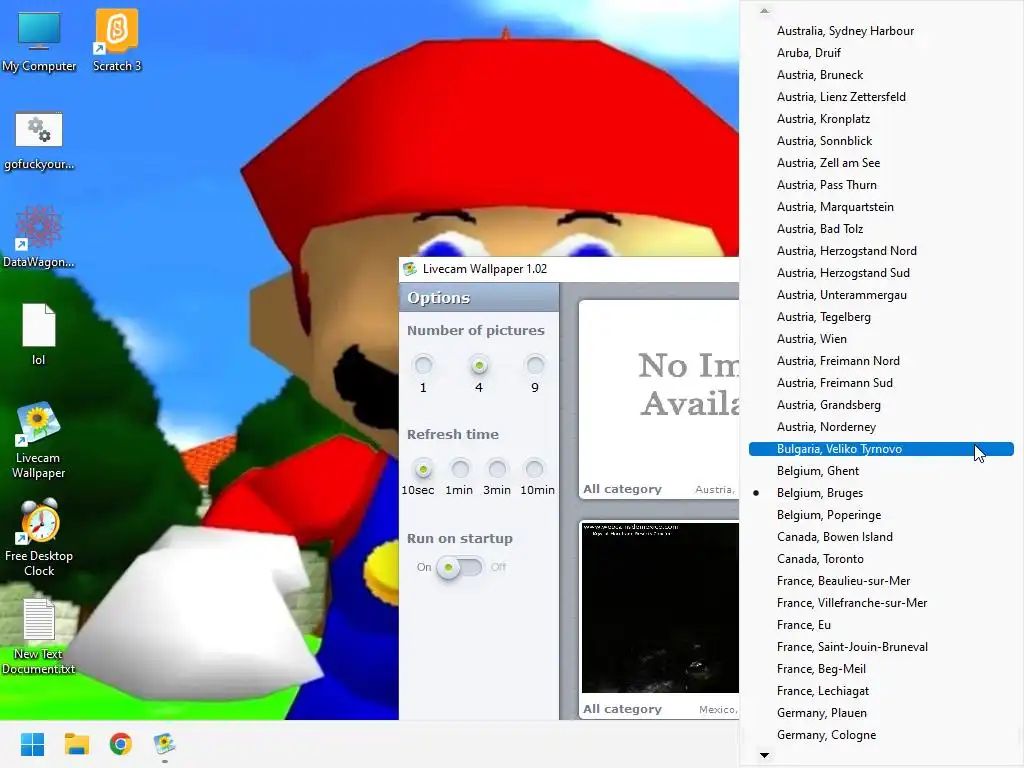Select 4 pictures radio option

point(479,364)
